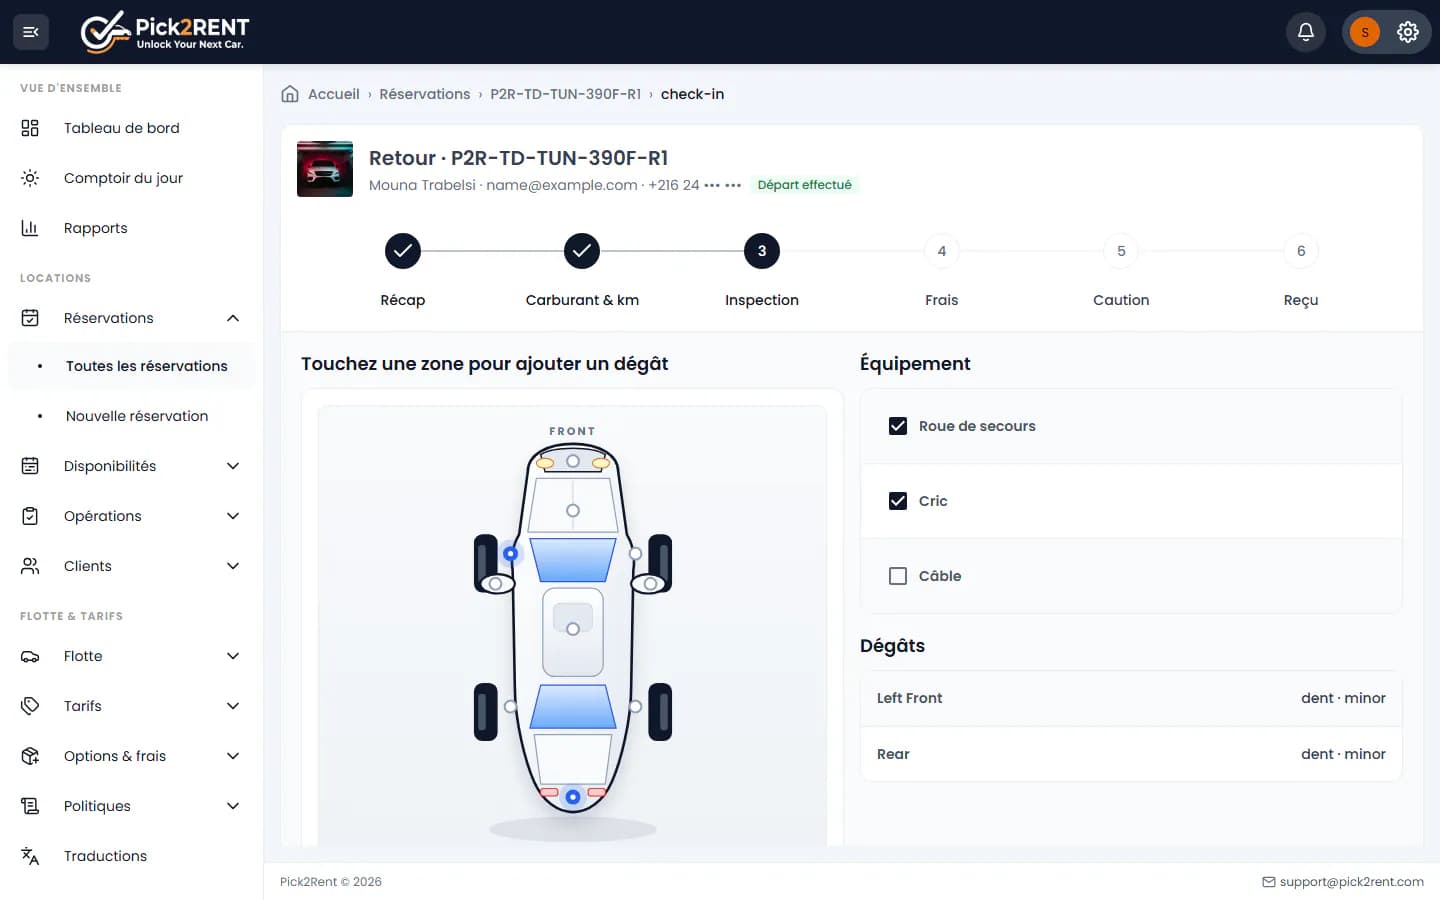Uncheck Roue de secours checkbox
This screenshot has height=900, width=1440.
pos(898,426)
